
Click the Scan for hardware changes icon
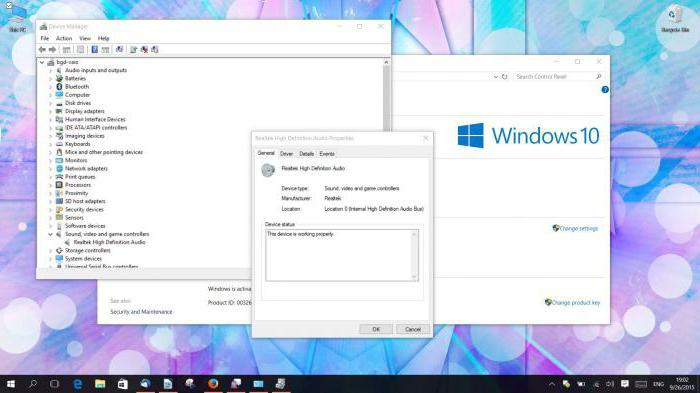point(119,50)
